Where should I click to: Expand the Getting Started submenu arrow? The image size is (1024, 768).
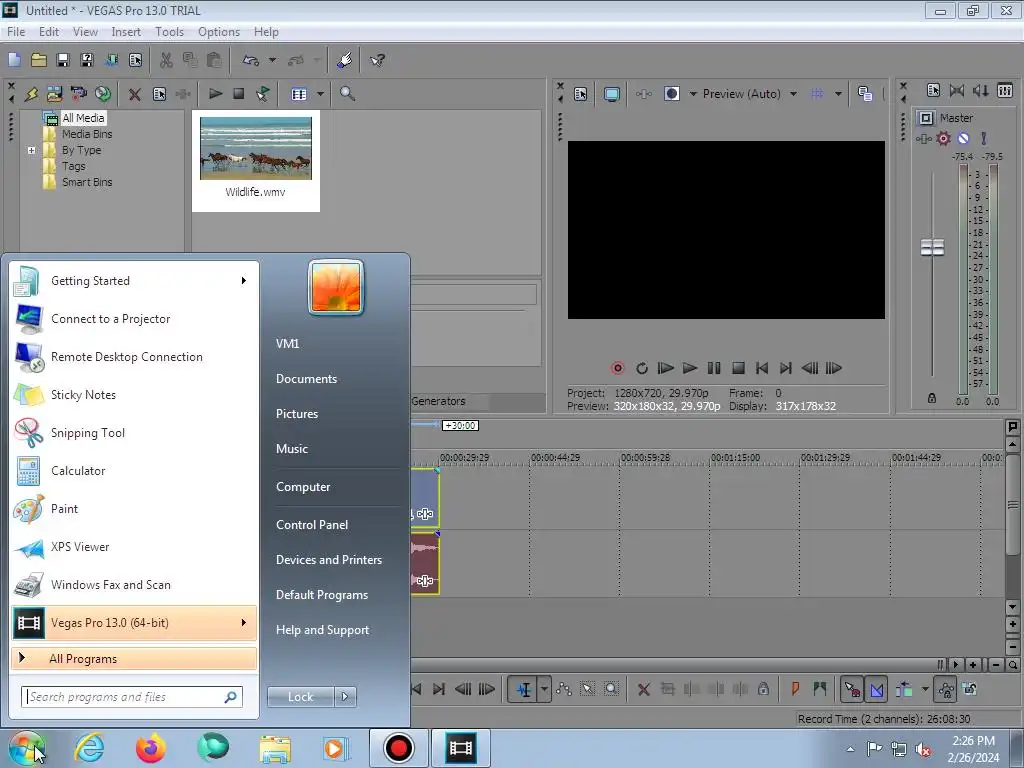click(x=244, y=281)
